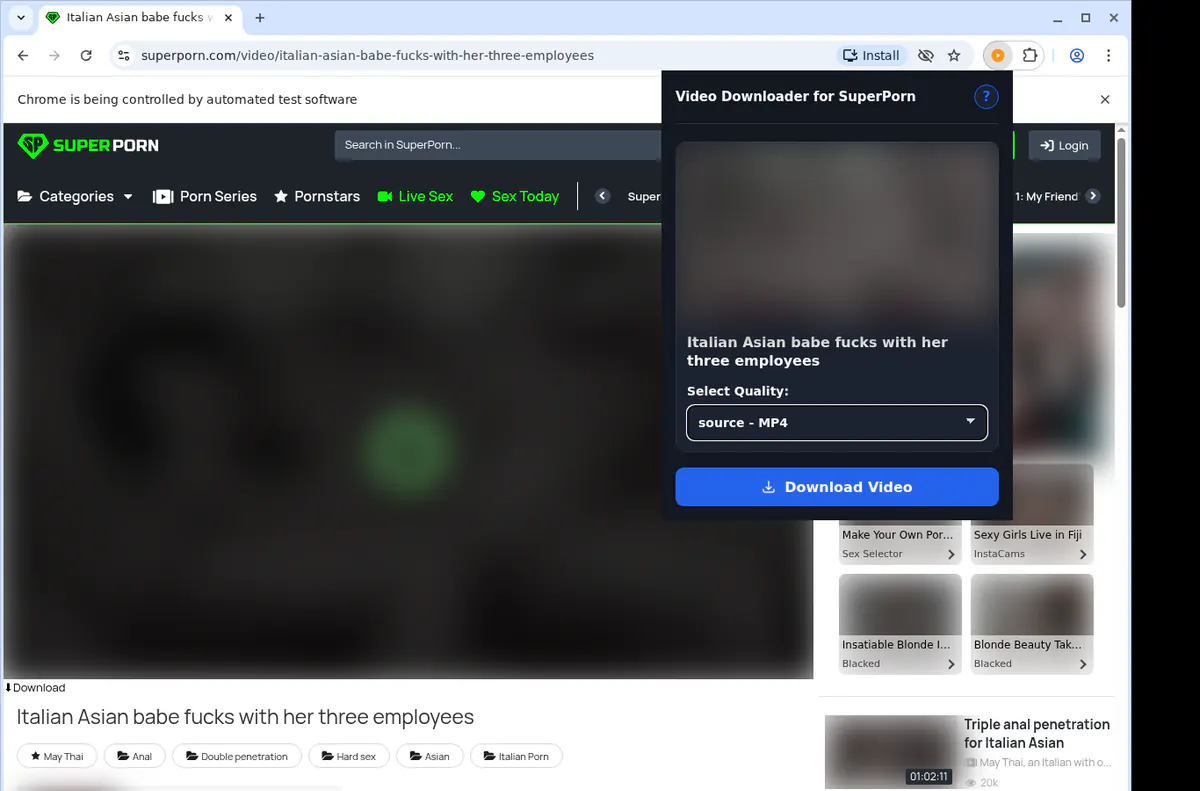Click the third-party cookies crossed-eye icon
Image resolution: width=1200 pixels, height=791 pixels.
[926, 56]
